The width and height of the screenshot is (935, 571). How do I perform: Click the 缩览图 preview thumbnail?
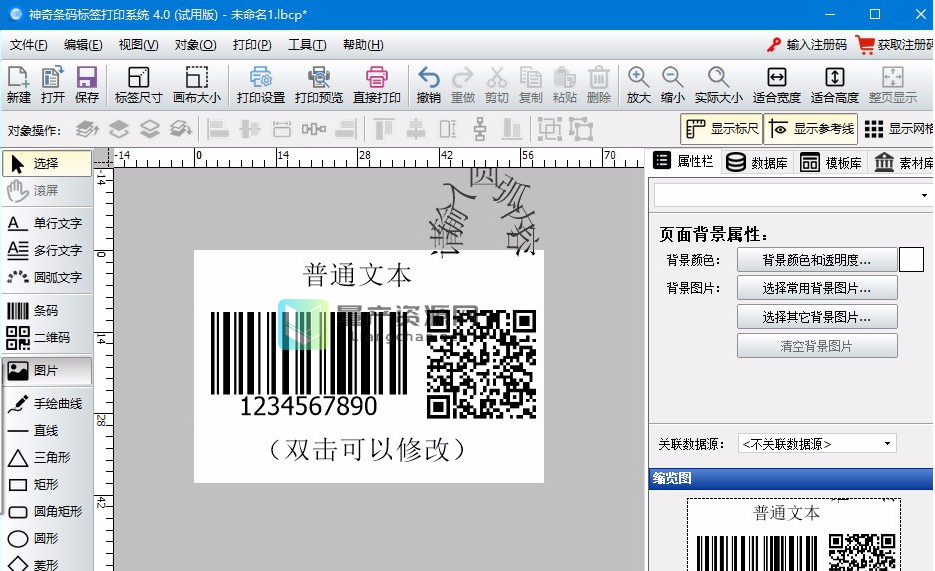click(x=793, y=534)
